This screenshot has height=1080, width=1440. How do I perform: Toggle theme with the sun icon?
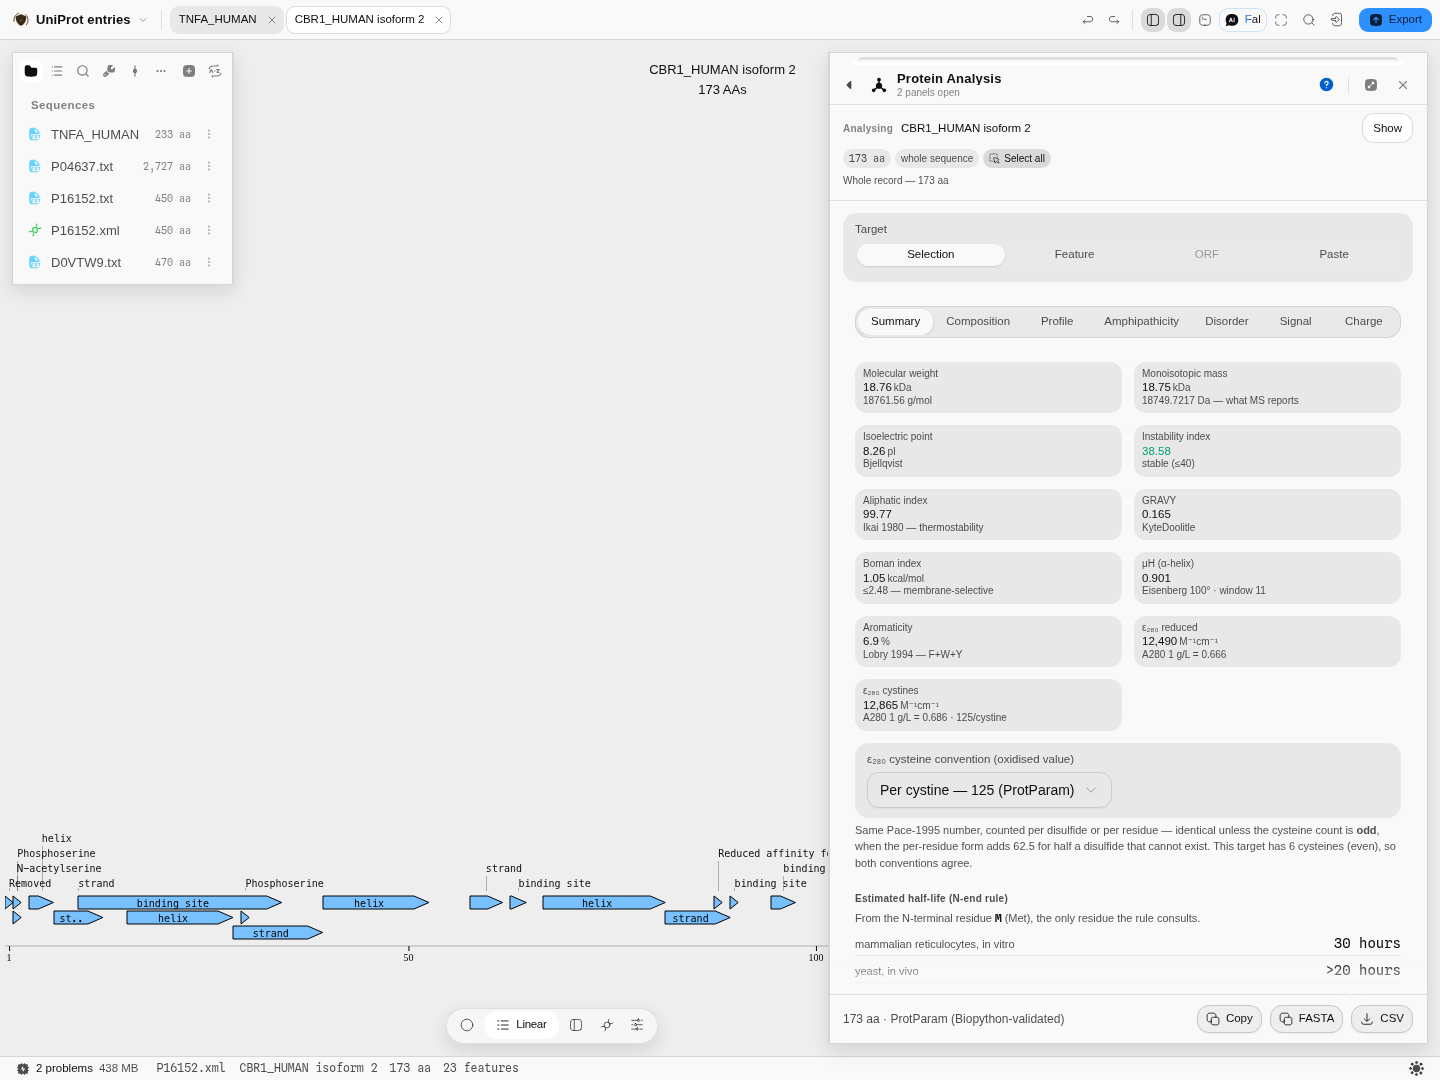coord(1416,1068)
